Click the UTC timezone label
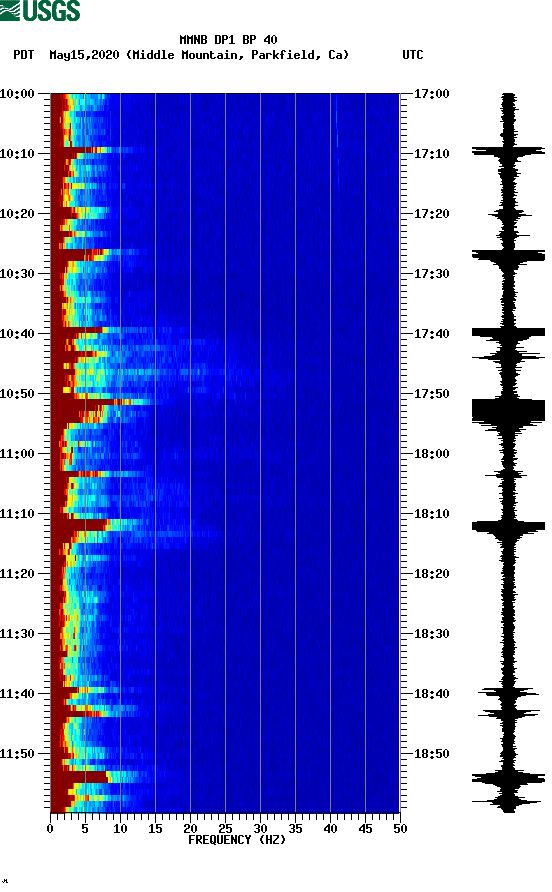 [413, 55]
